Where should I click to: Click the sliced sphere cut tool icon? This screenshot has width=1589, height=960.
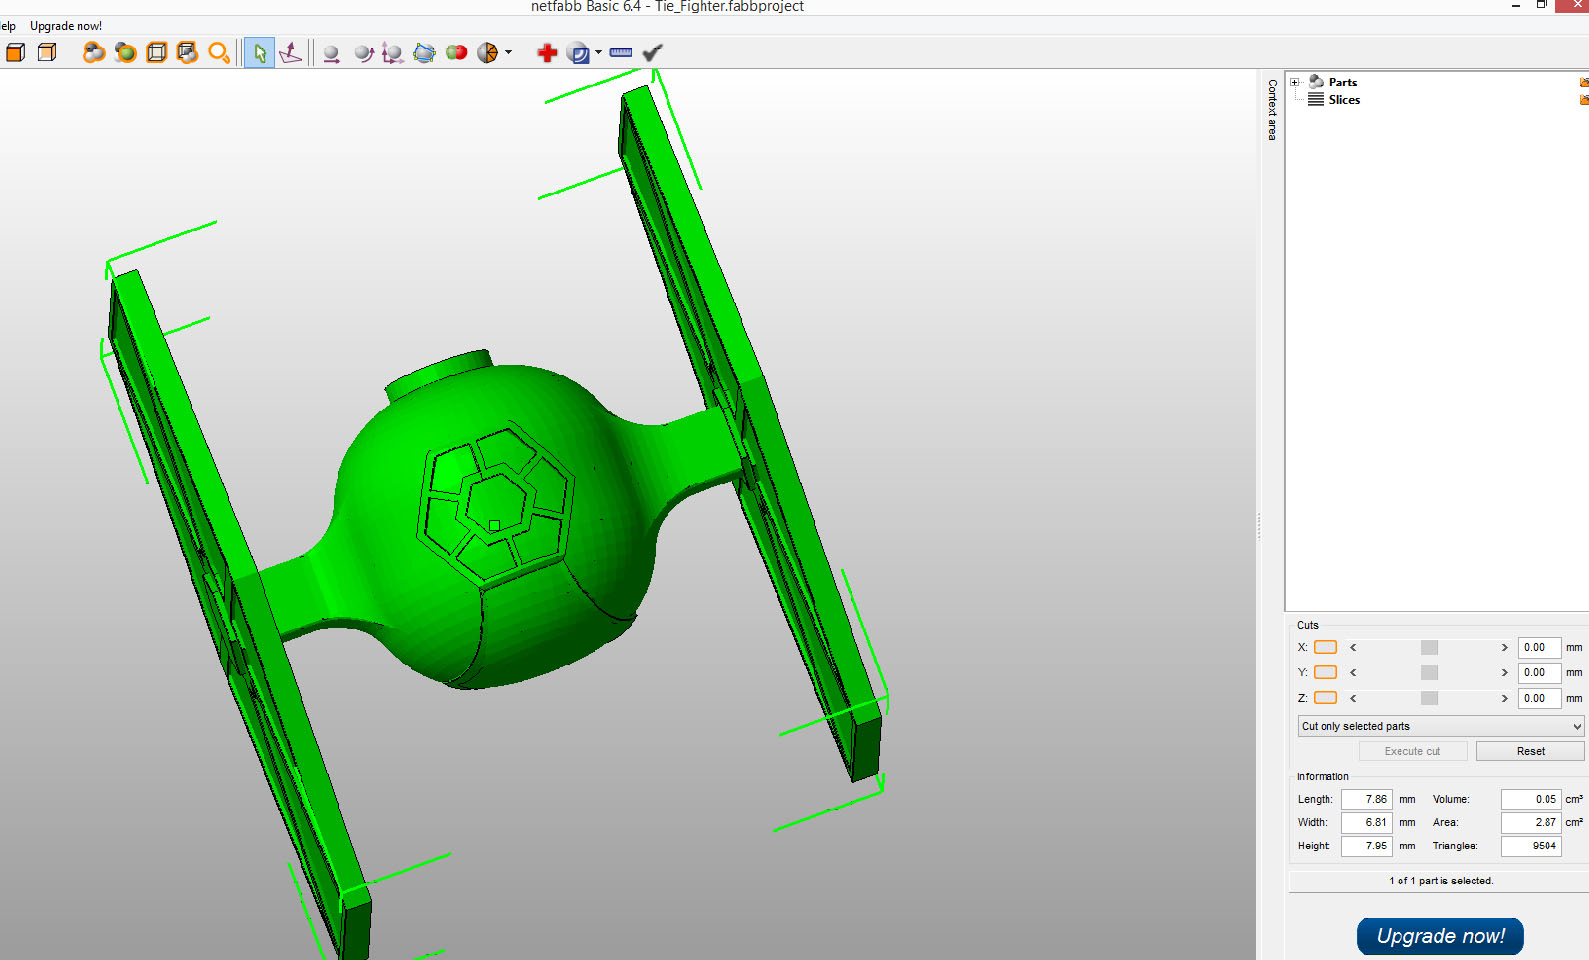click(488, 53)
